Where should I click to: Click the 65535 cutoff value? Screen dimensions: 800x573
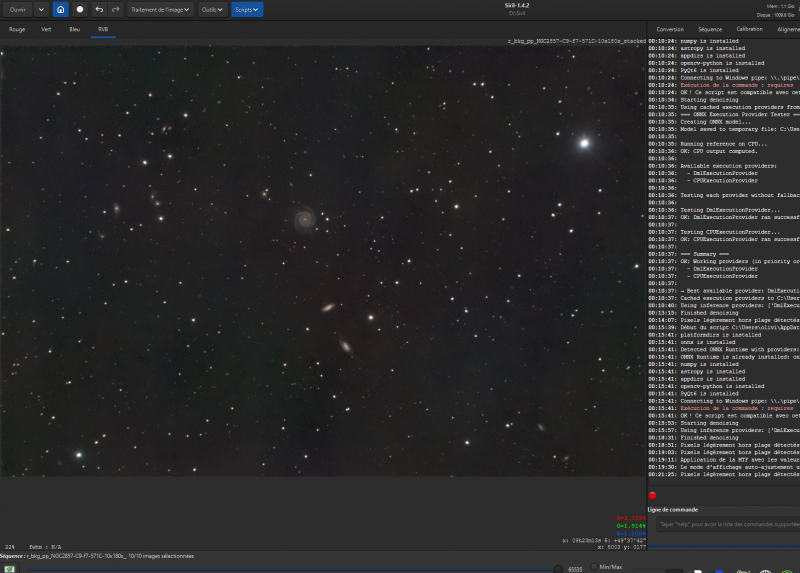[x=575, y=569]
